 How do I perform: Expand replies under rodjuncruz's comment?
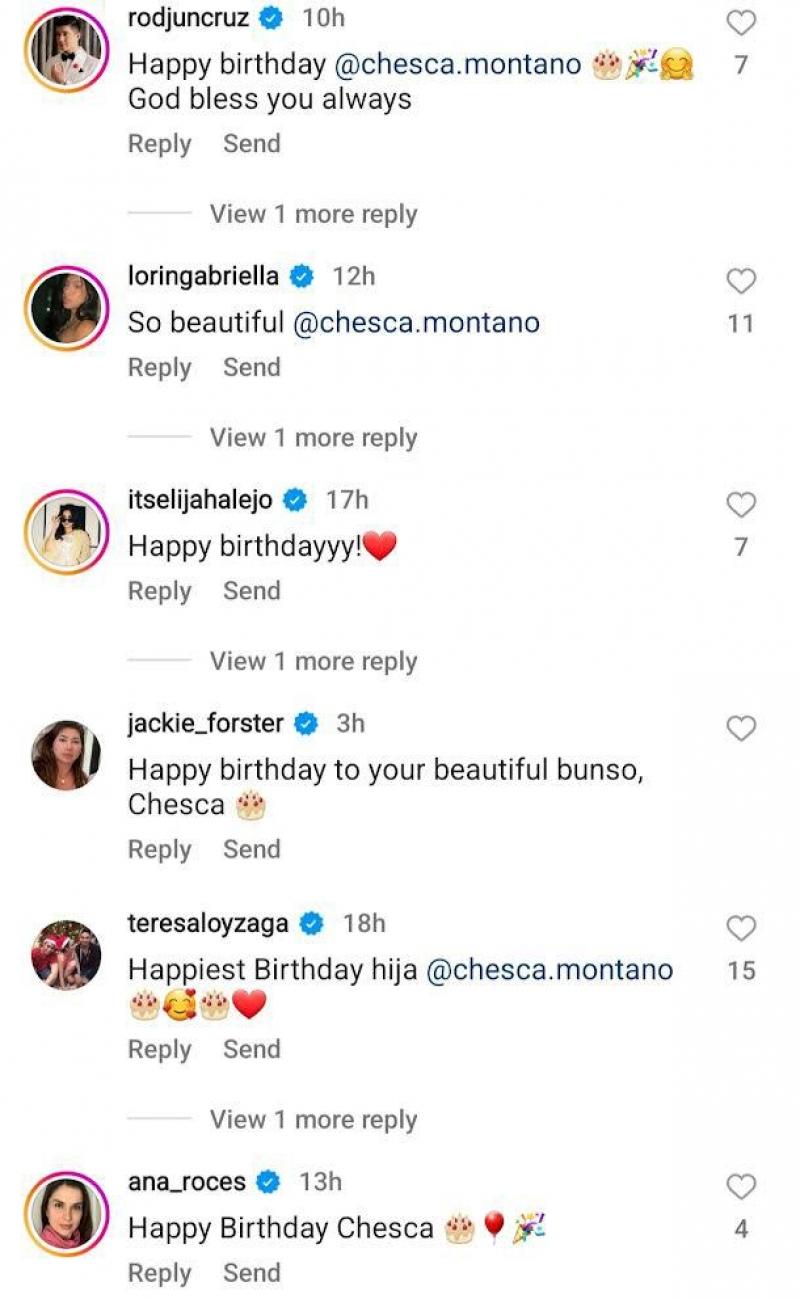pos(313,214)
